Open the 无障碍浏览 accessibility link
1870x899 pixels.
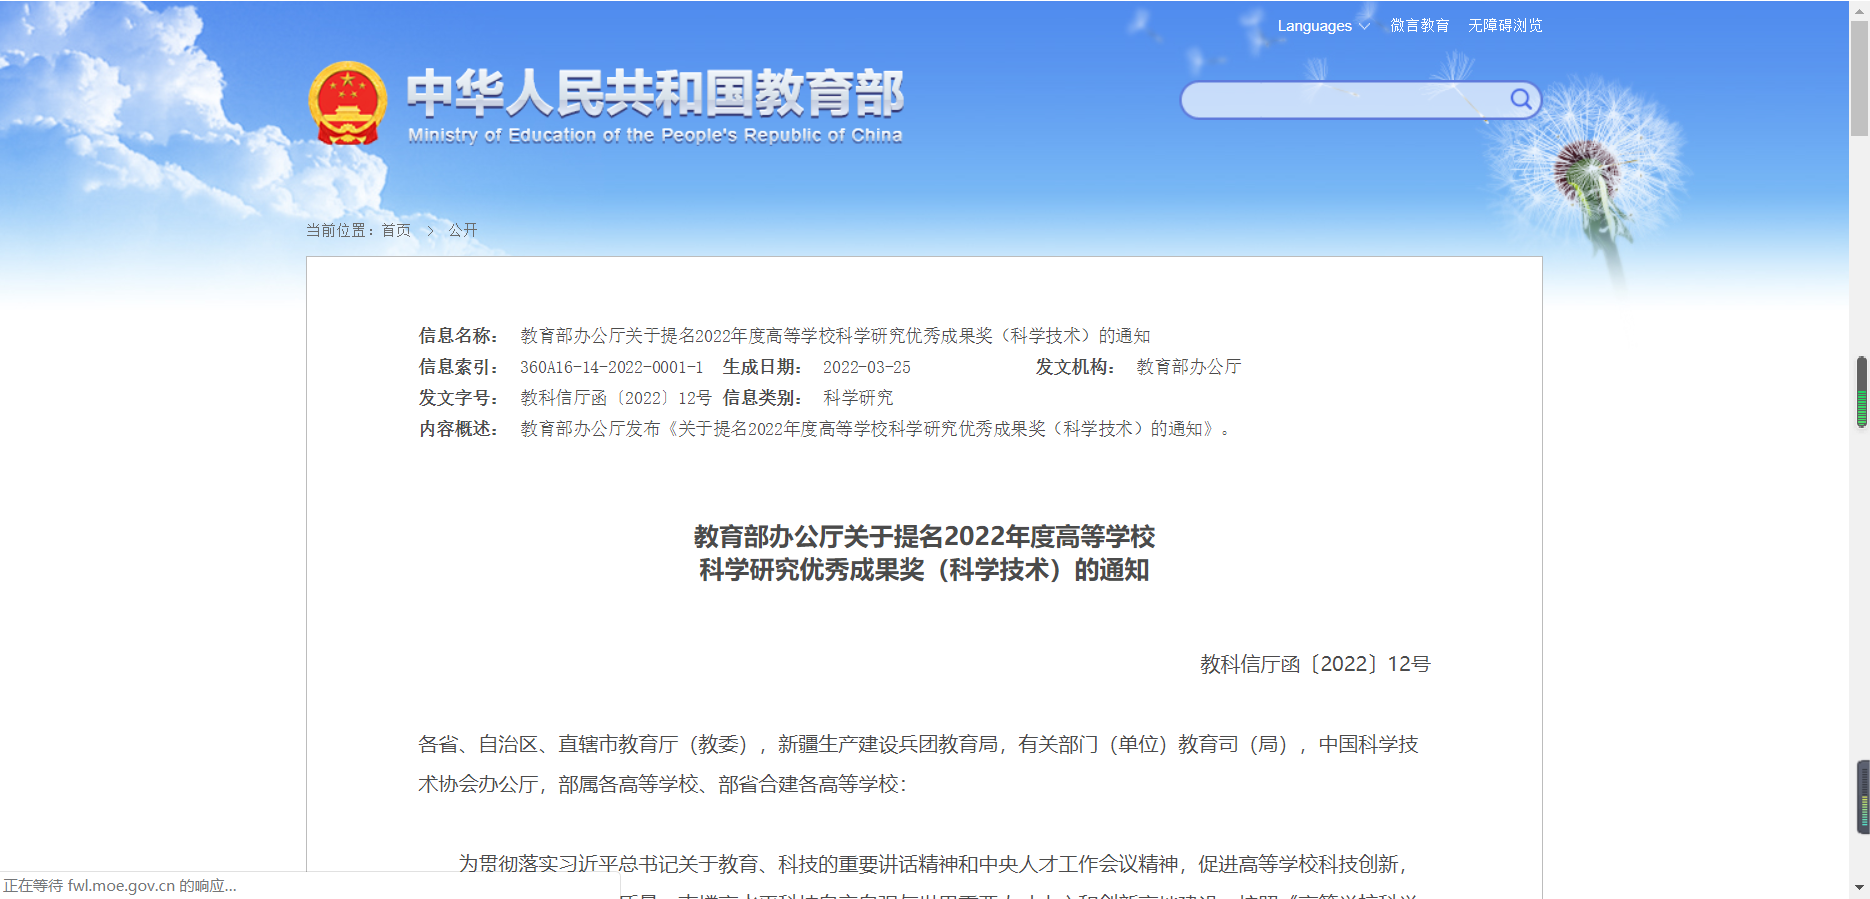click(1505, 26)
